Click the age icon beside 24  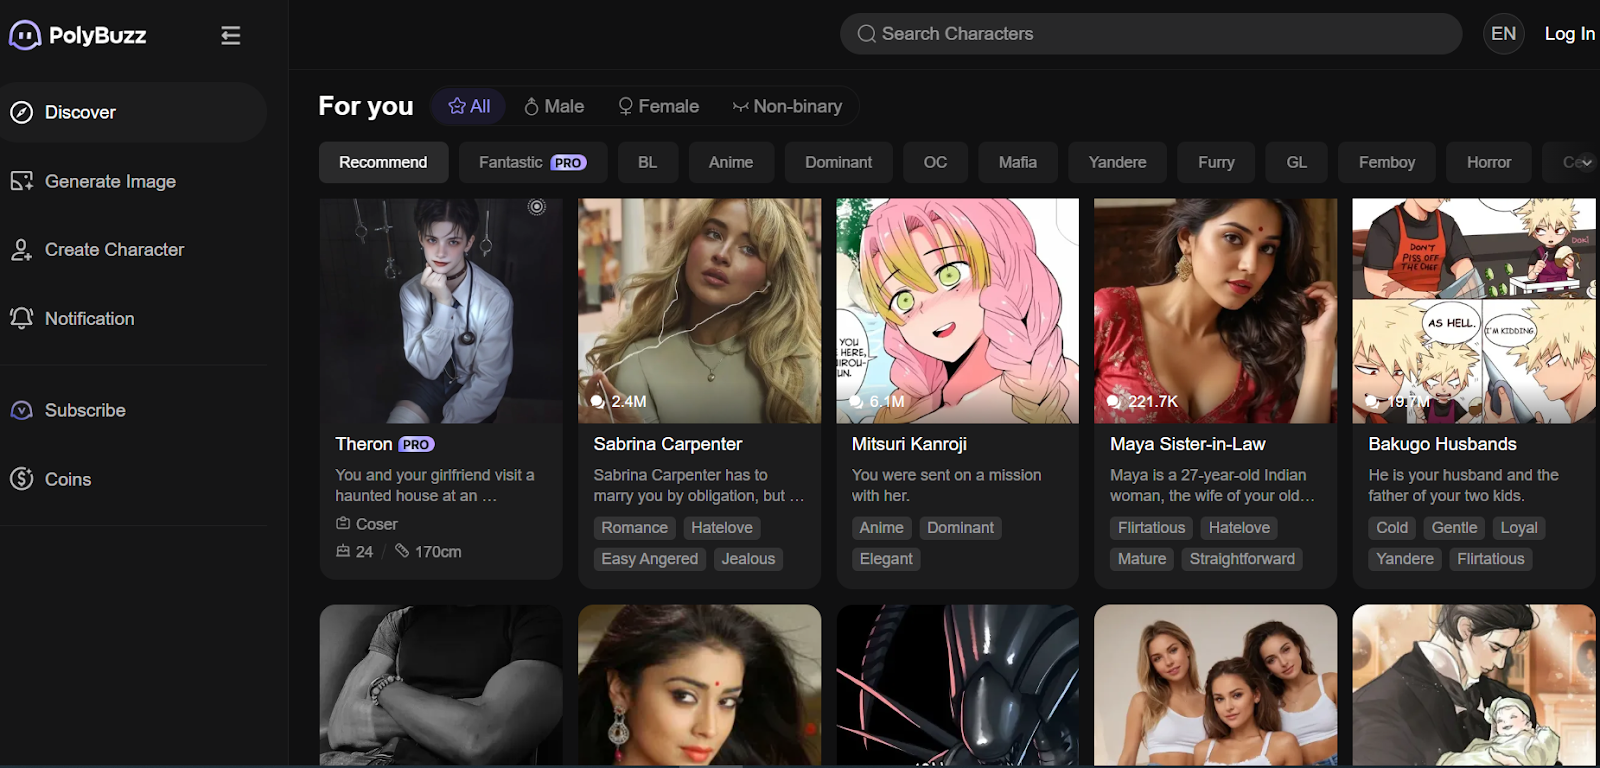[343, 551]
